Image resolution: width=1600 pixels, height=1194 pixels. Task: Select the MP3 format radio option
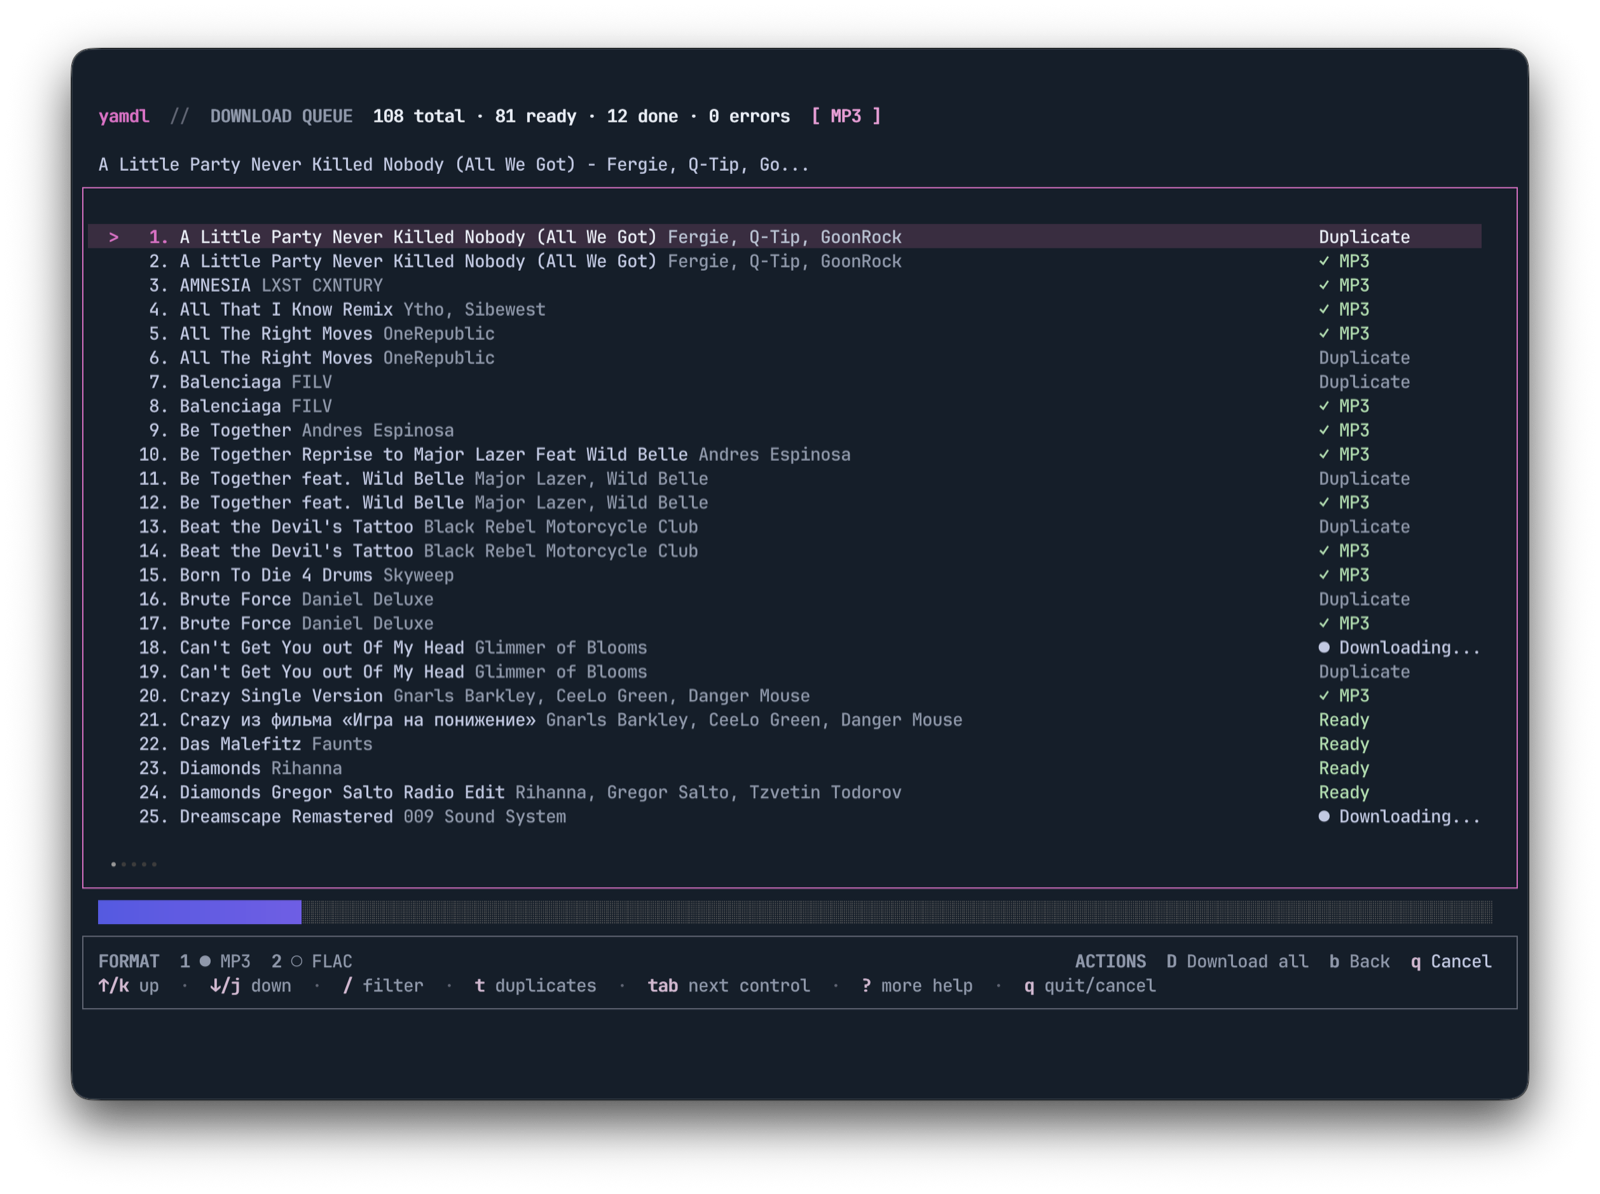(215, 961)
